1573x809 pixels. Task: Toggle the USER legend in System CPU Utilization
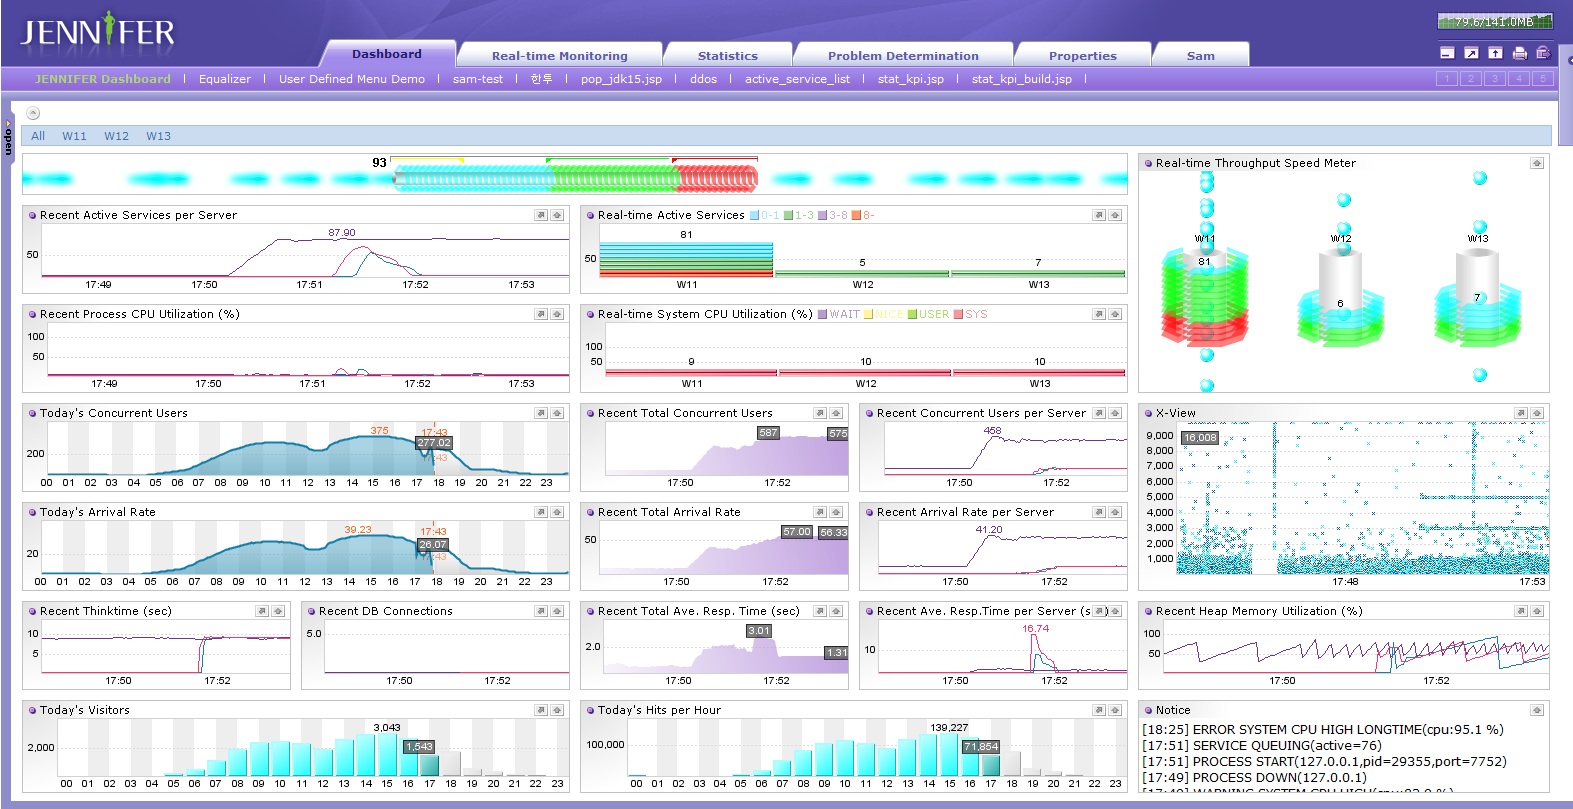928,314
